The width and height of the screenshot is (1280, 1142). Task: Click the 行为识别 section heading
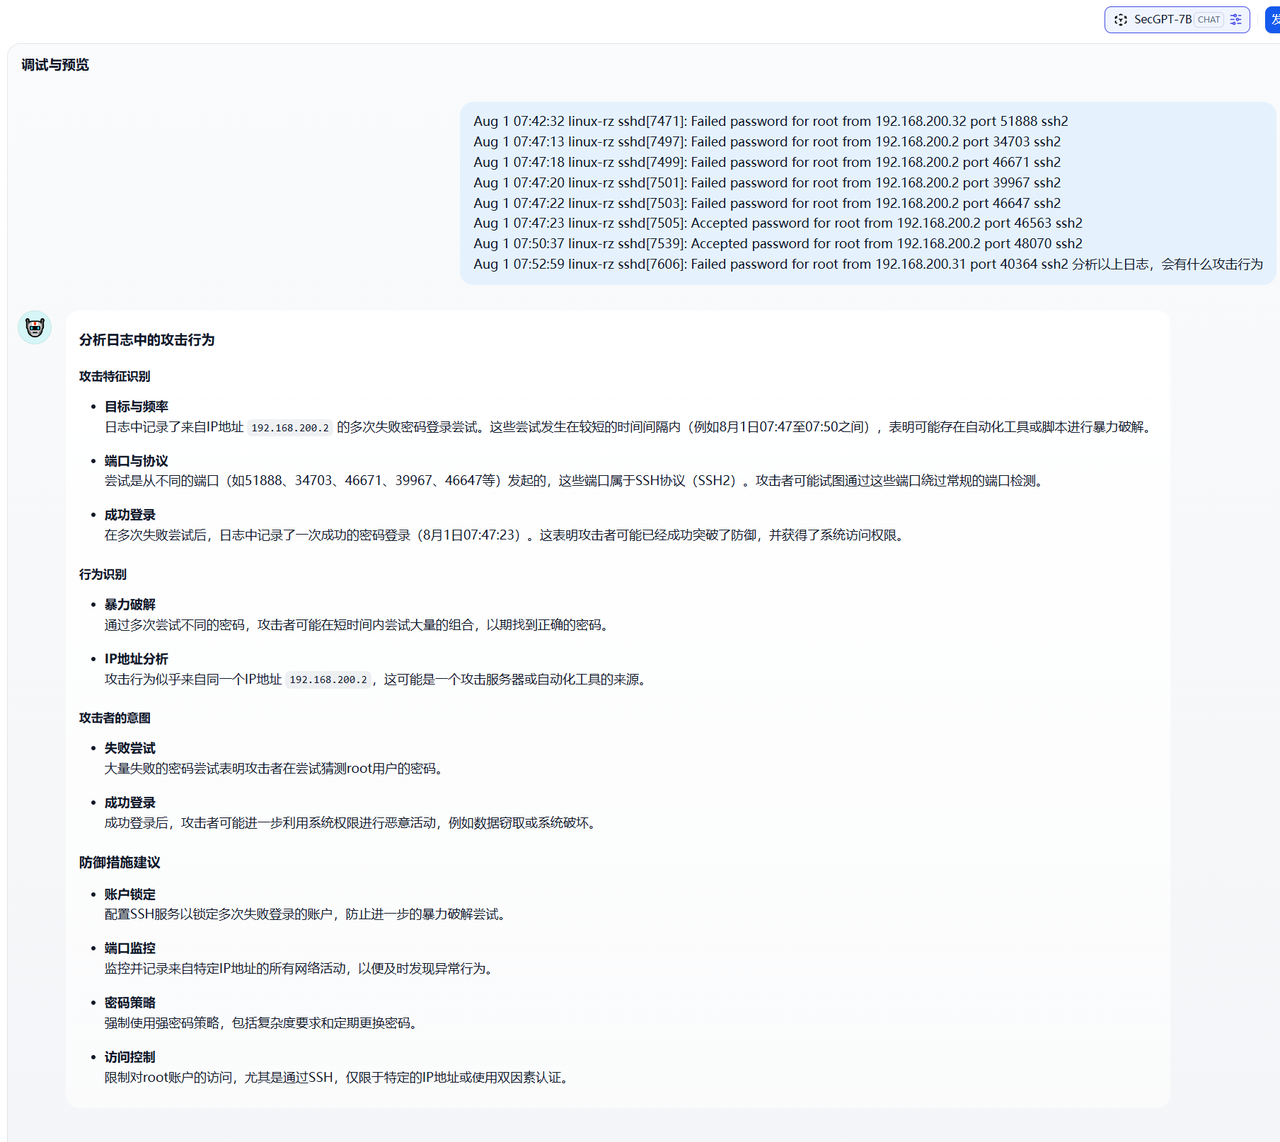pyautogui.click(x=103, y=575)
